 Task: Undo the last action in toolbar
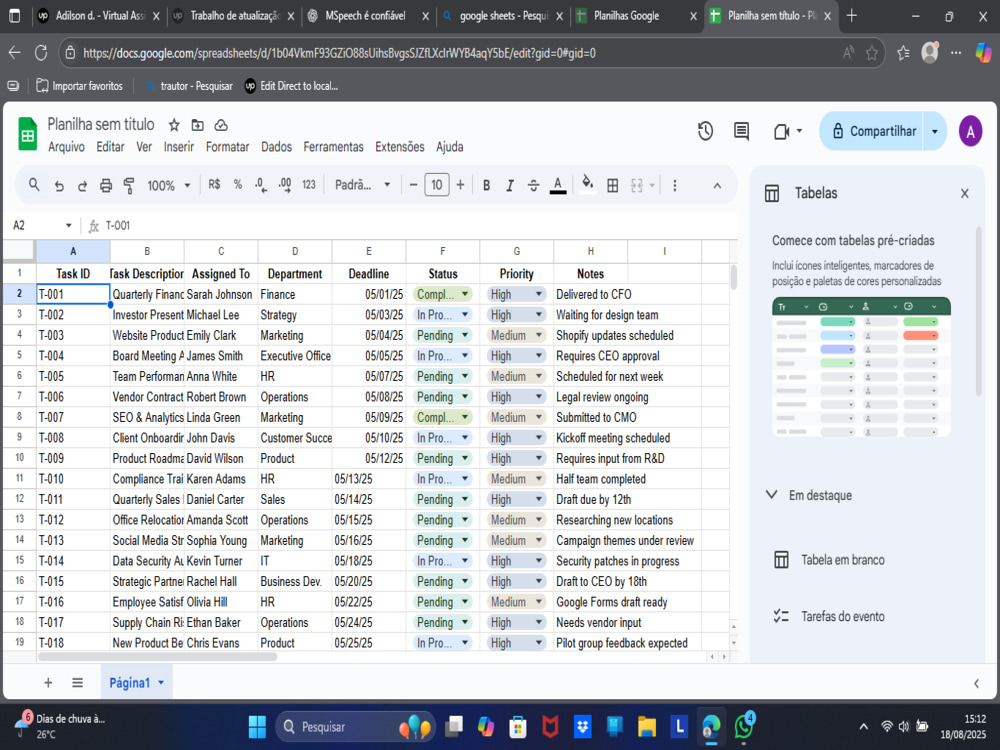(x=59, y=186)
